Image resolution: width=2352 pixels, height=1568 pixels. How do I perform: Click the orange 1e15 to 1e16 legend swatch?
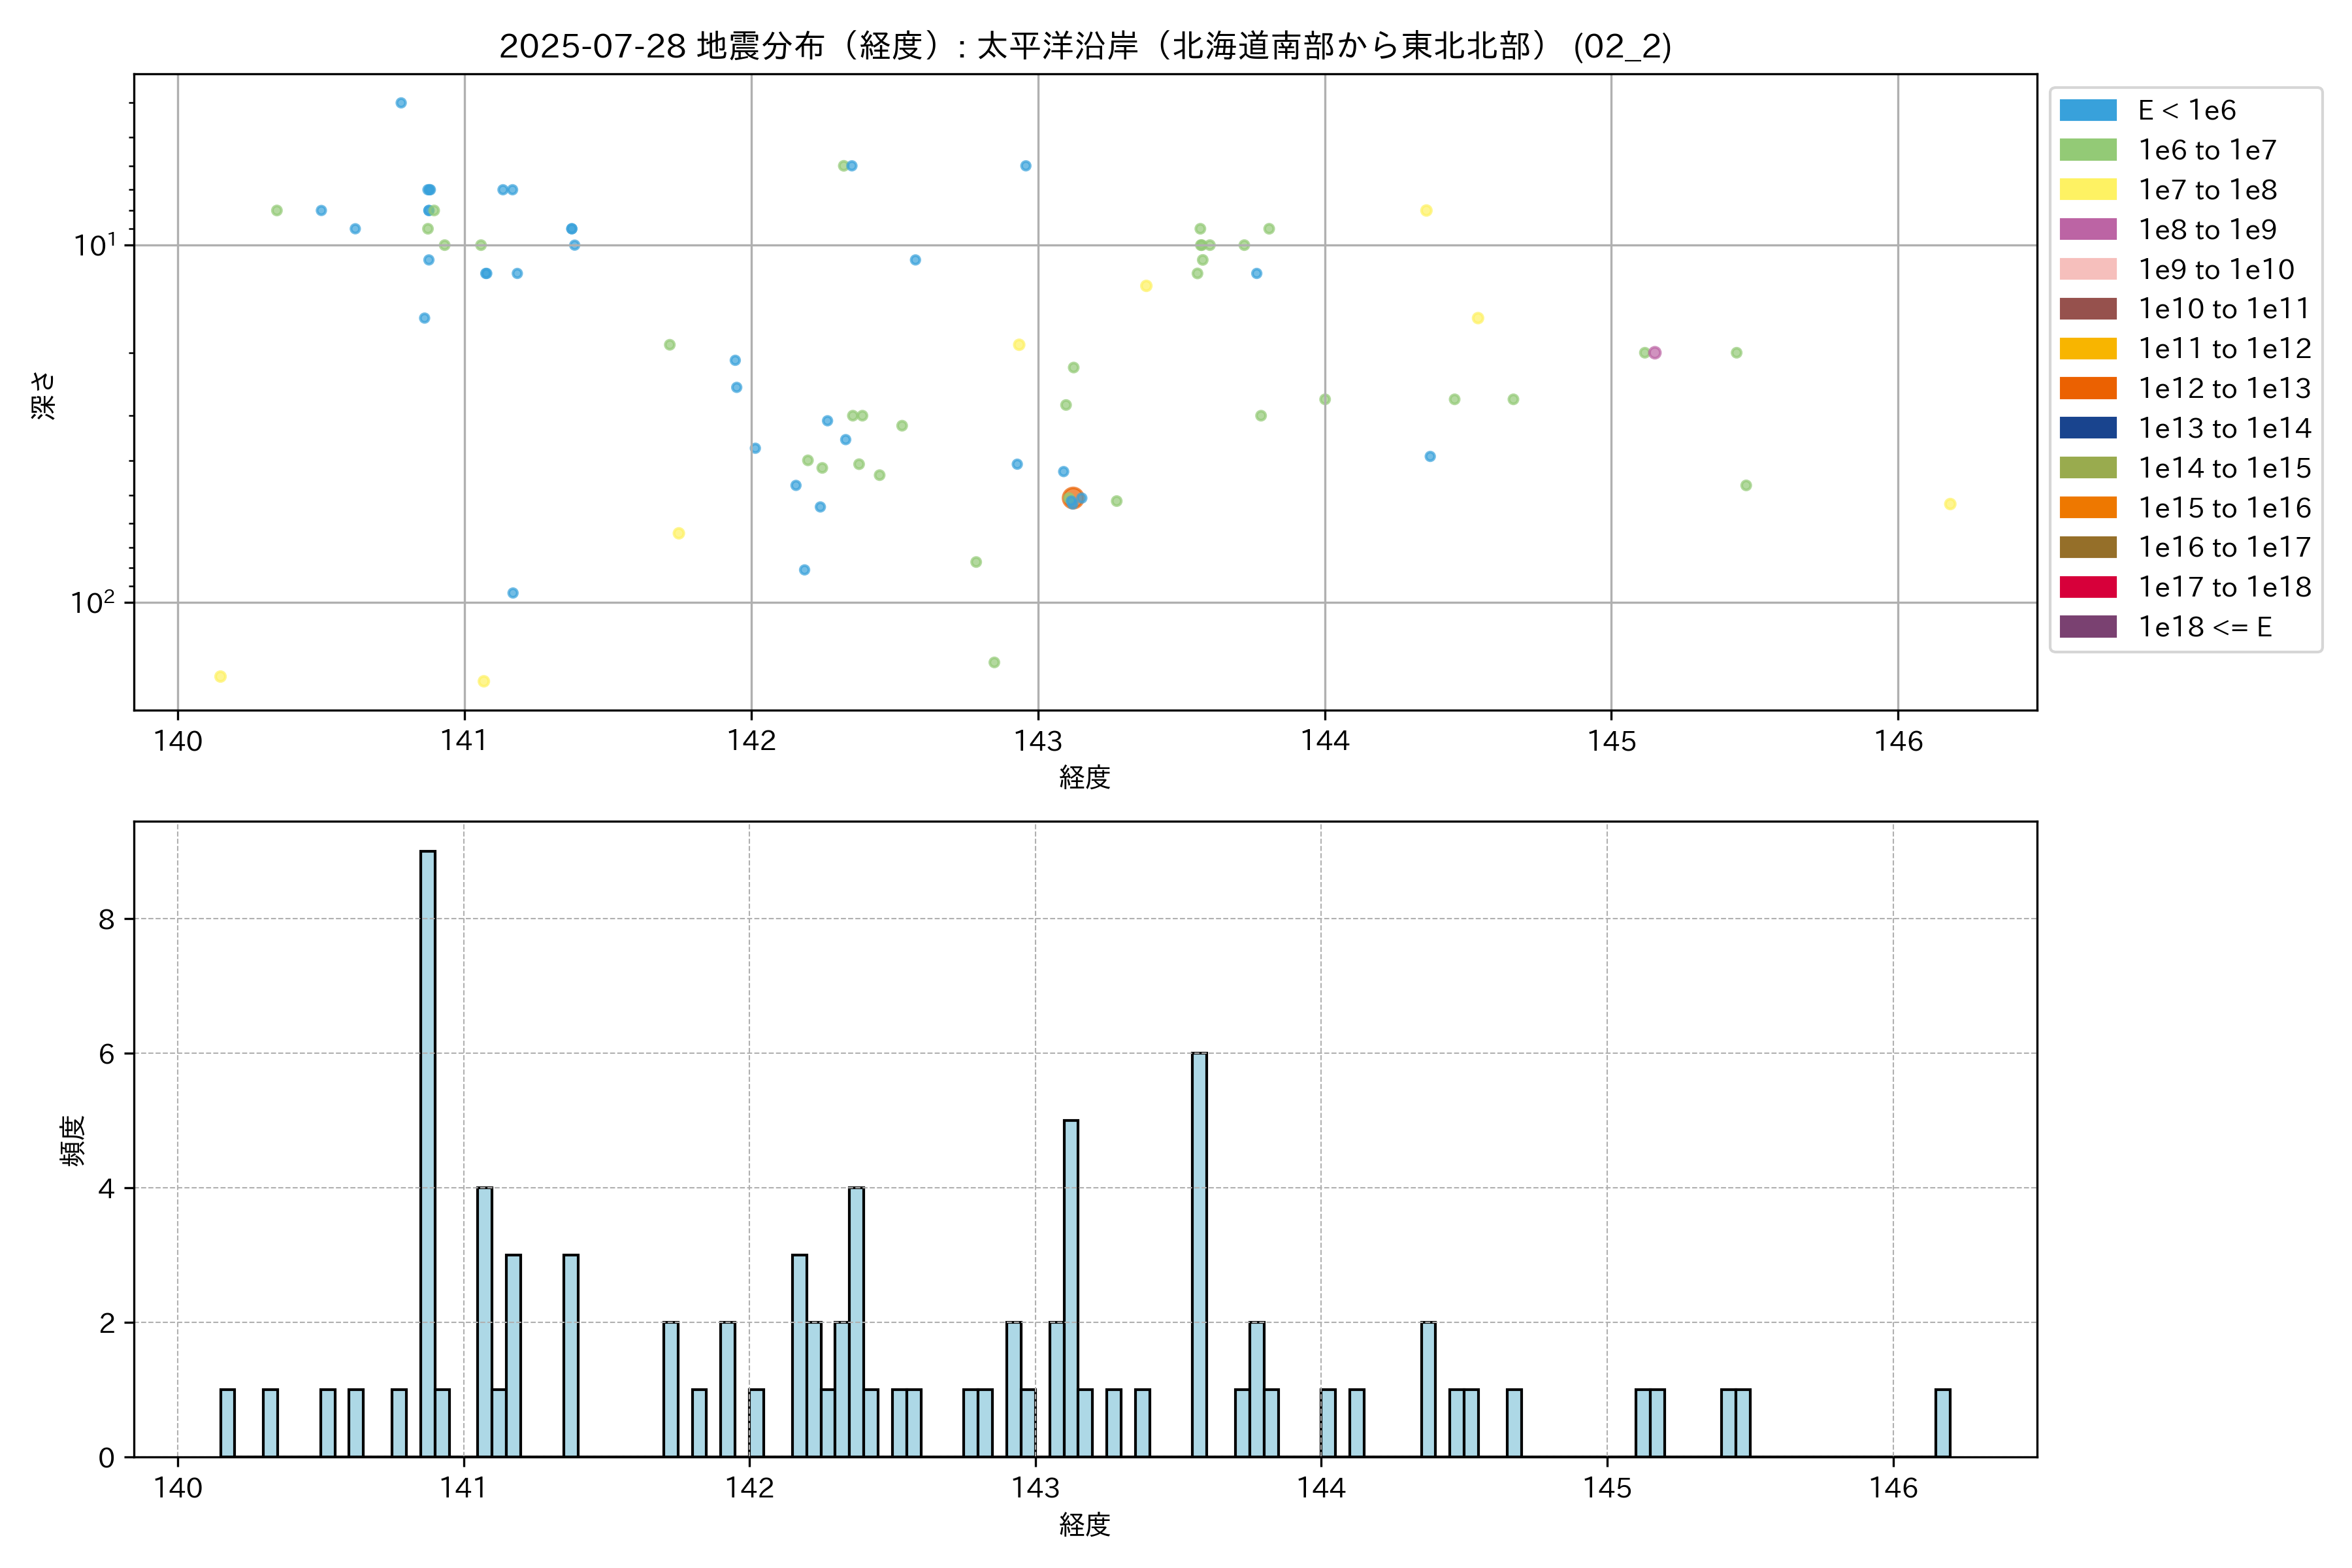pyautogui.click(x=2087, y=508)
